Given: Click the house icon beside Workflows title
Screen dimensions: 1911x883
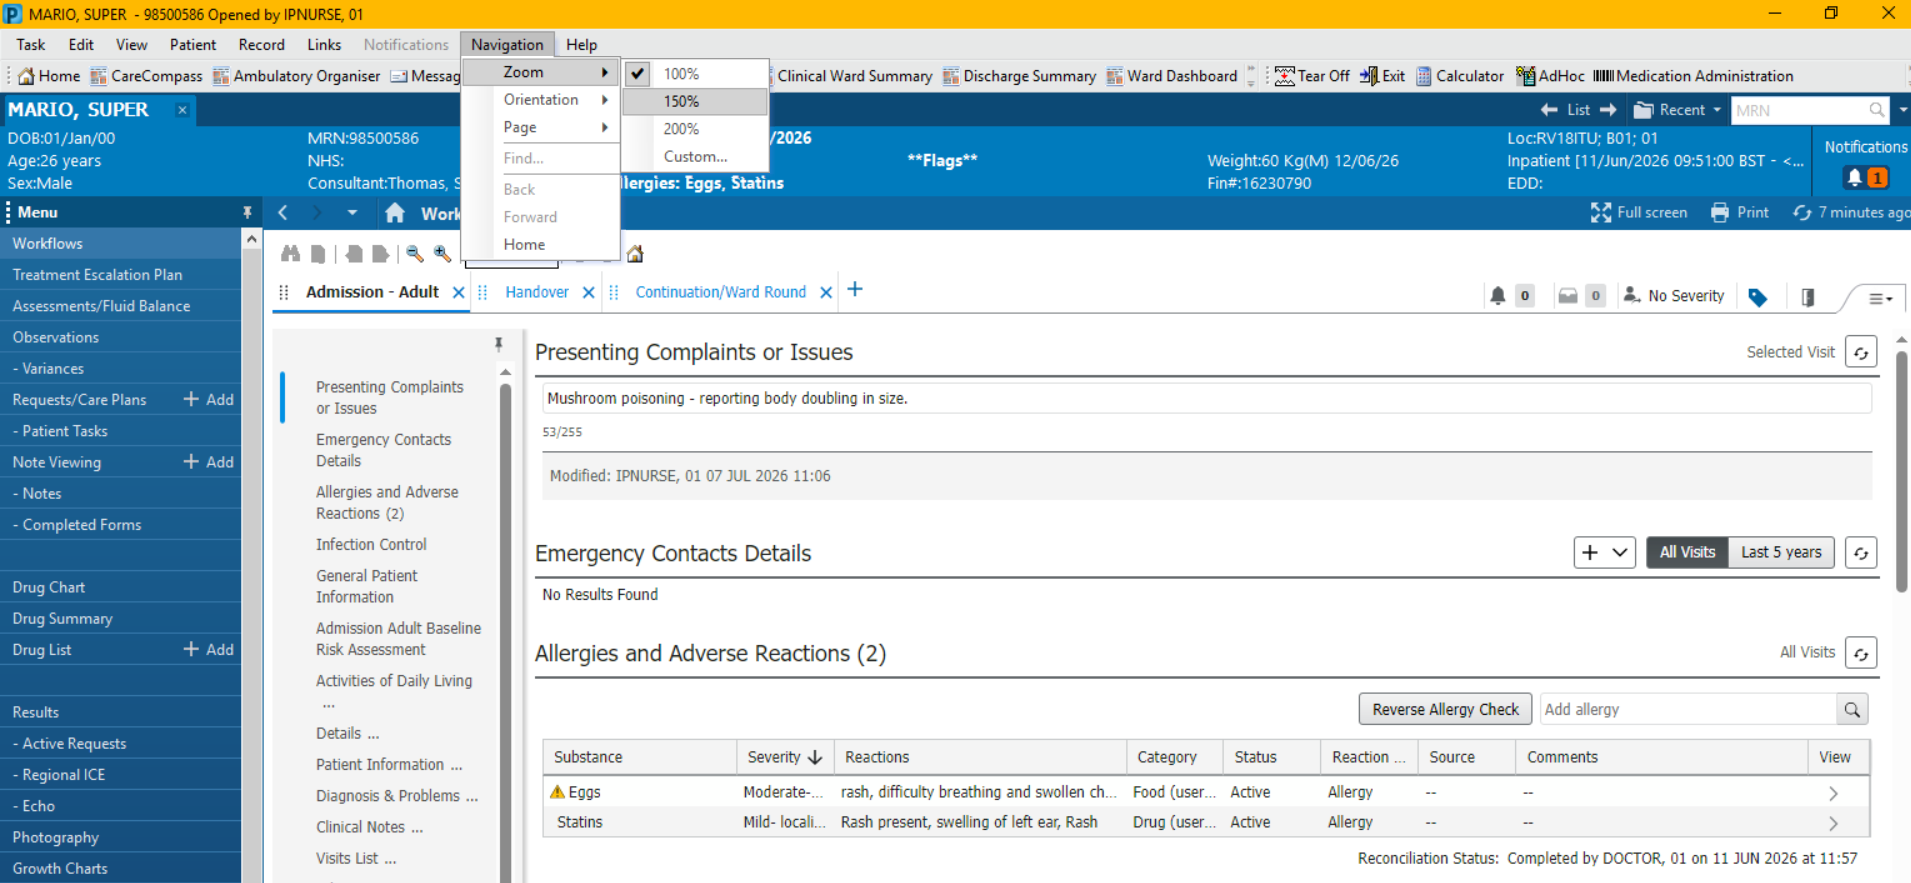Looking at the screenshot, I should (x=395, y=213).
